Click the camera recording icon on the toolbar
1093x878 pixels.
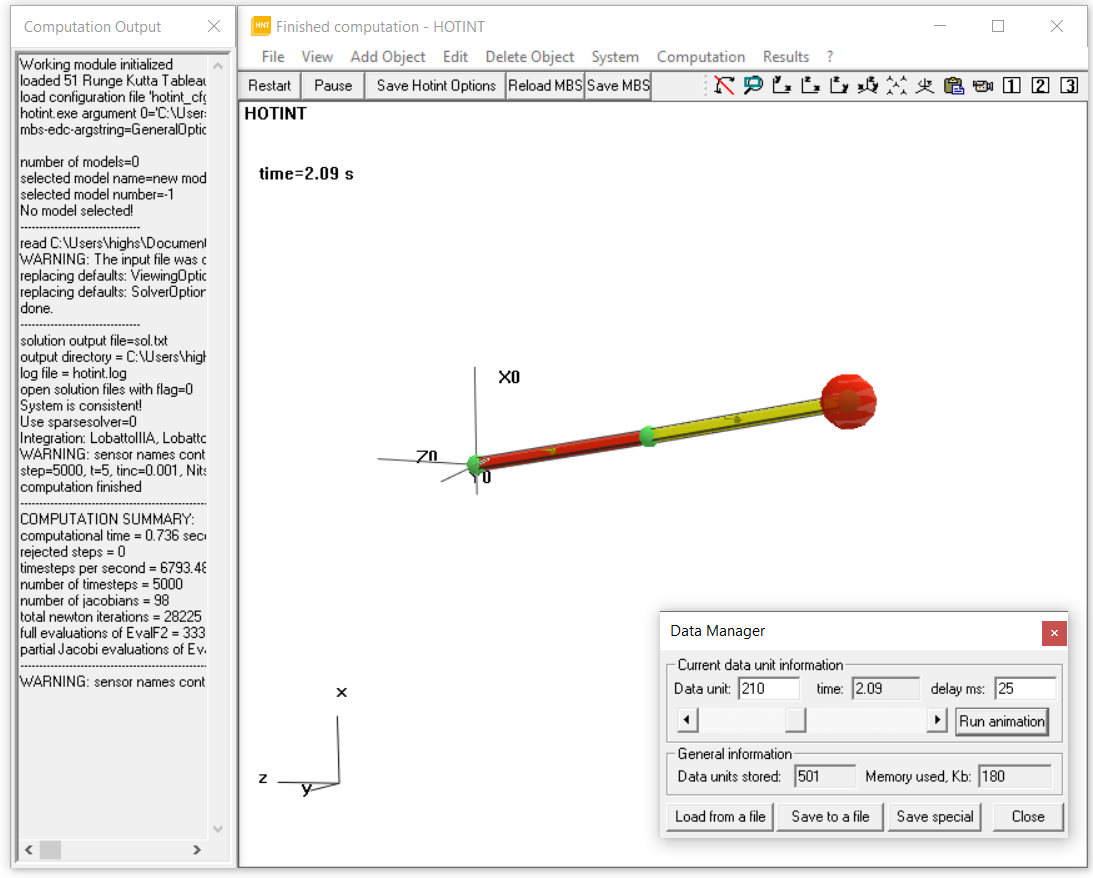pyautogui.click(x=983, y=86)
